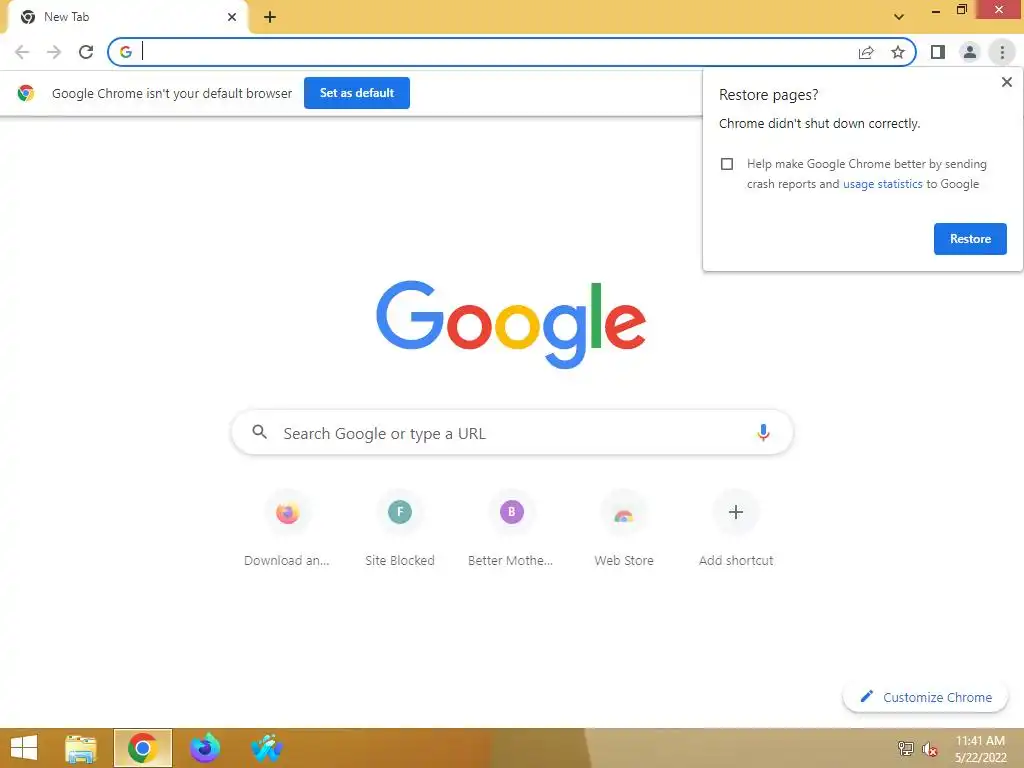Bookmark this tab with star icon

point(898,52)
